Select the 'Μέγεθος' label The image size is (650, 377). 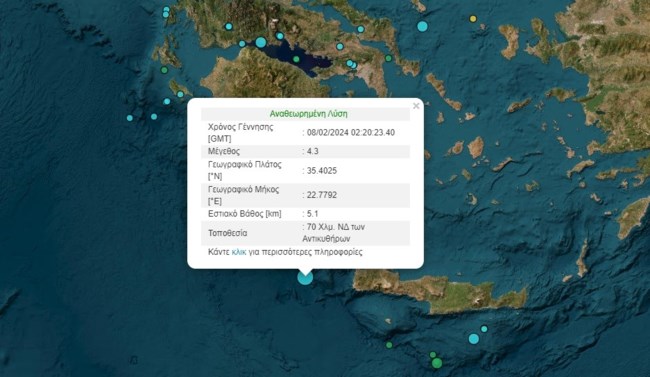(x=224, y=151)
